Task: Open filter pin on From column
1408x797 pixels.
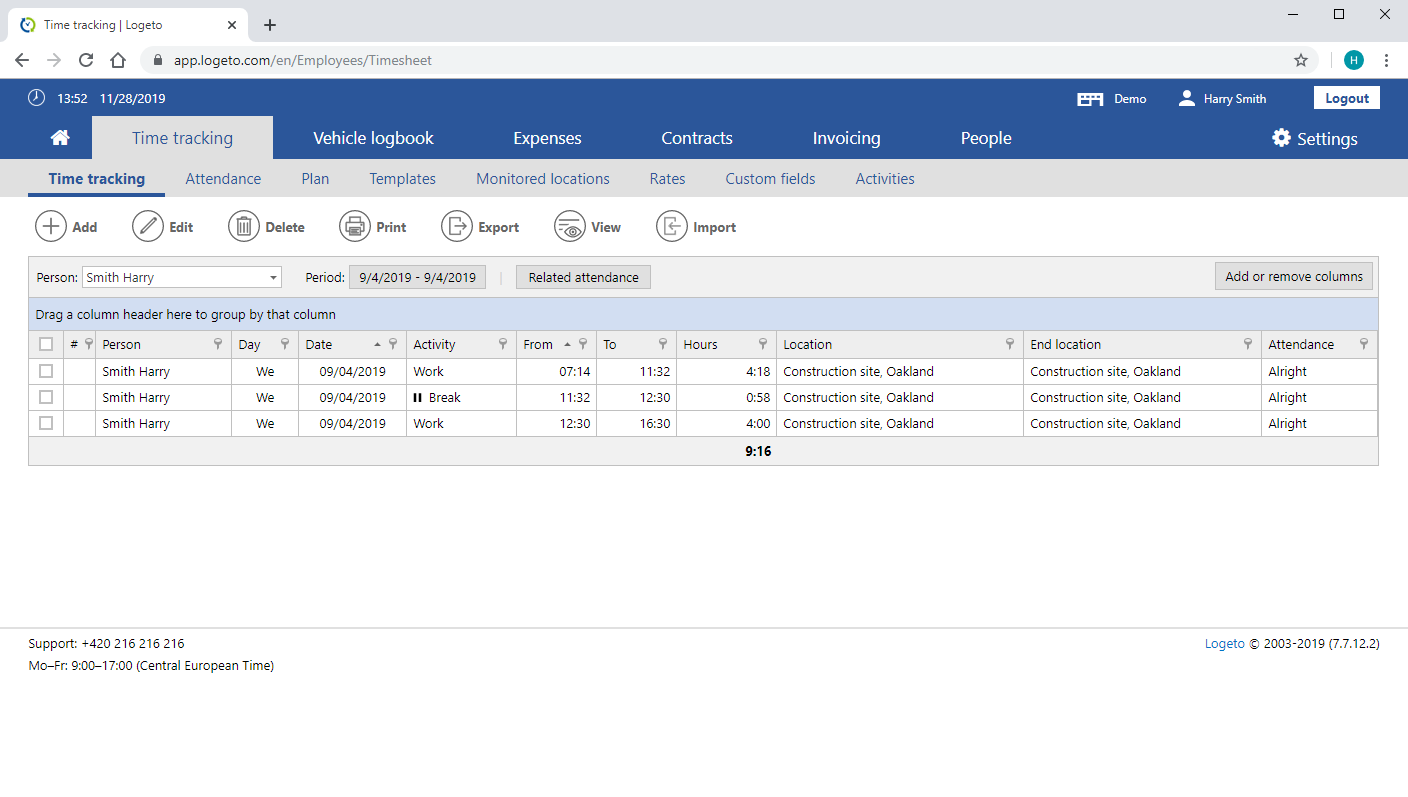Action: pyautogui.click(x=583, y=344)
